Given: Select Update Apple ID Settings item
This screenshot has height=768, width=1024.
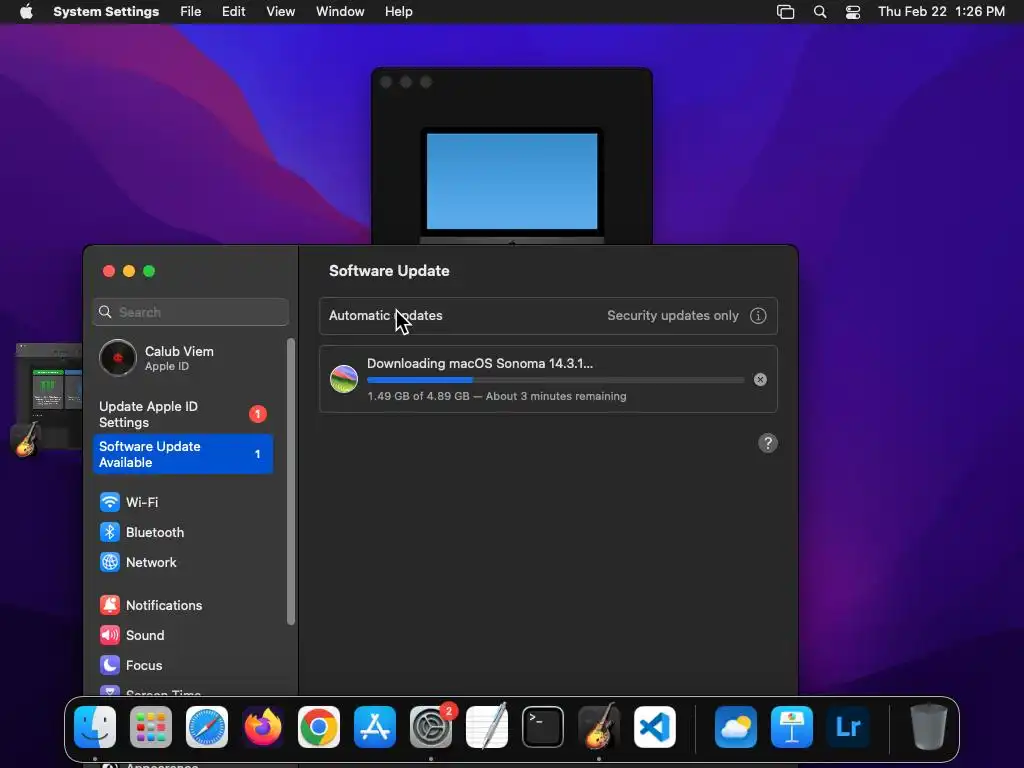Looking at the screenshot, I should pos(183,414).
